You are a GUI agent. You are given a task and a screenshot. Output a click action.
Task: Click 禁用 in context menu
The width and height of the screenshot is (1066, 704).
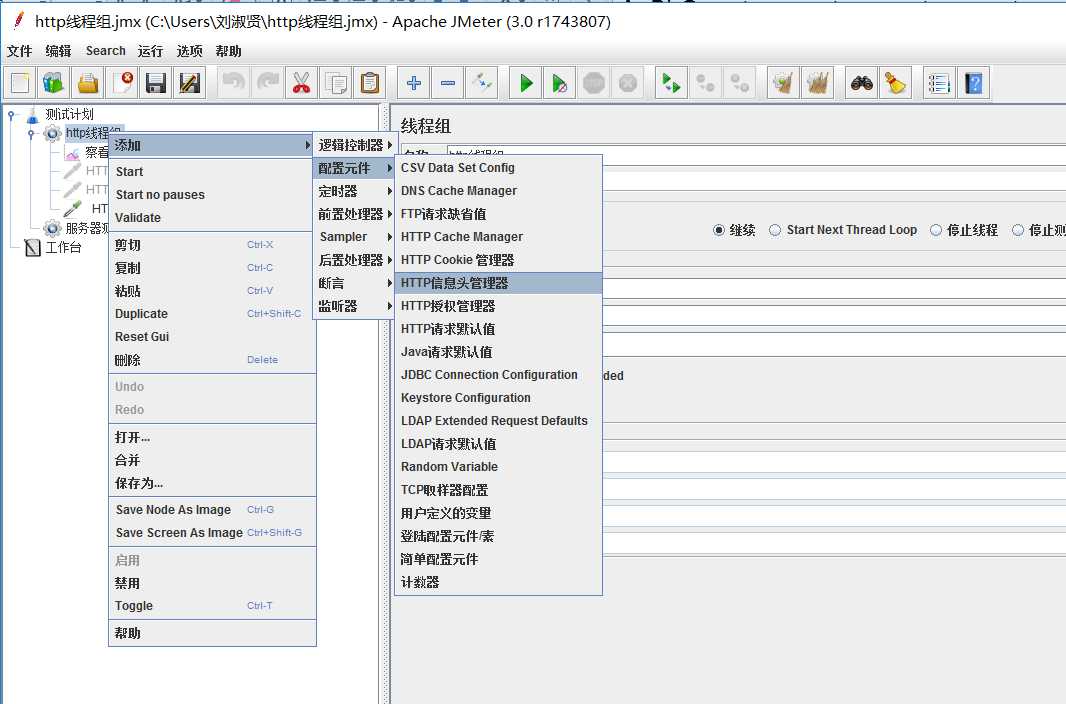[212, 583]
